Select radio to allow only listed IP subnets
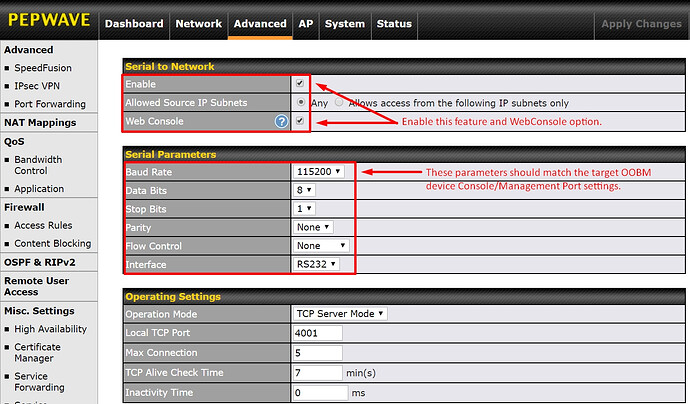Image resolution: width=690 pixels, height=404 pixels. 339,102
